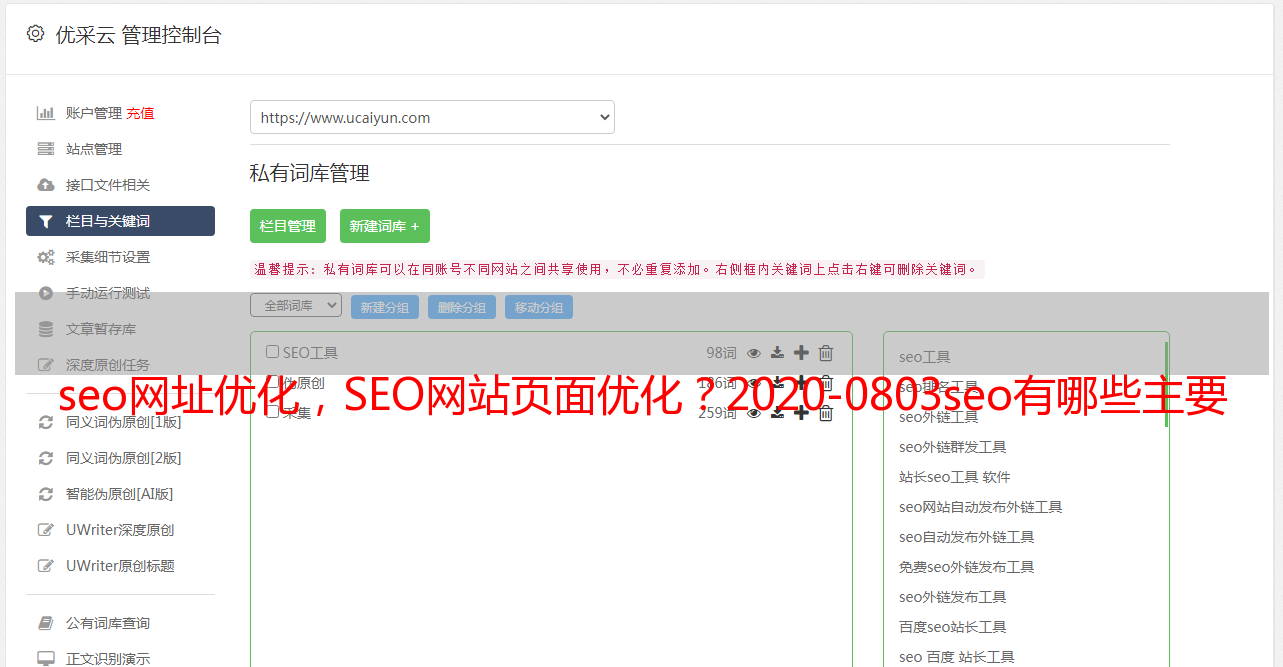1283x667 pixels.
Task: Click the edit icon for 深度原创任务
Action: click(x=45, y=365)
